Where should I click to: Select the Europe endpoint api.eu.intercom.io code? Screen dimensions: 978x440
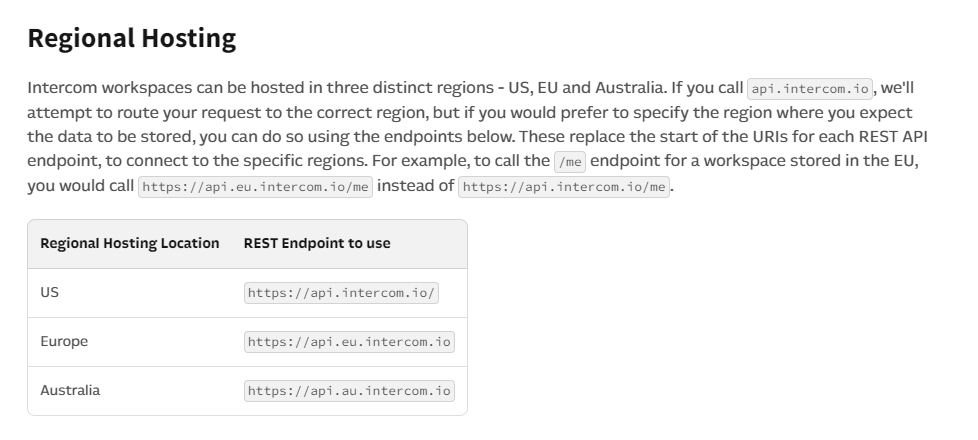pyautogui.click(x=349, y=342)
